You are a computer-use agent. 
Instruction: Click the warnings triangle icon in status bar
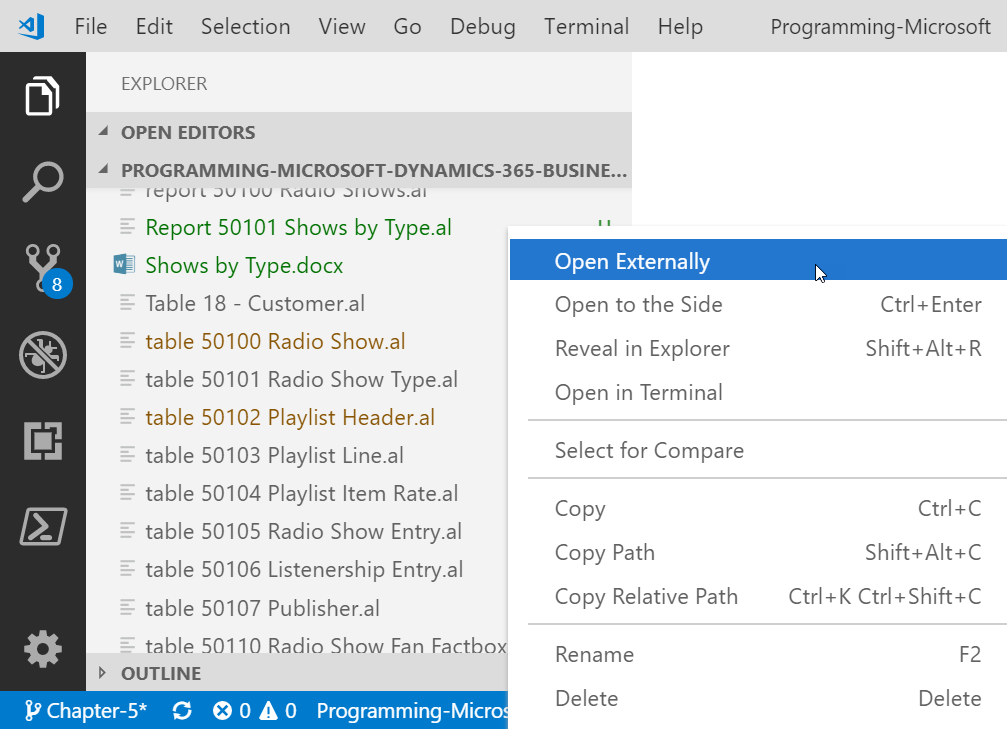point(268,711)
